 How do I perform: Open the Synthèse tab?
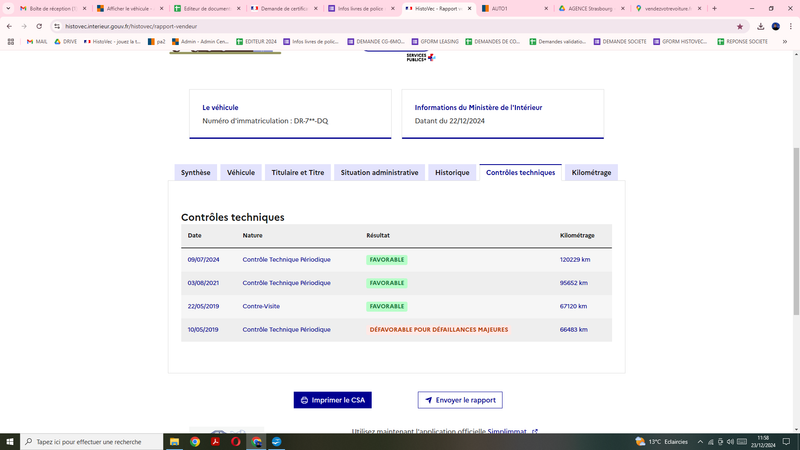(195, 172)
